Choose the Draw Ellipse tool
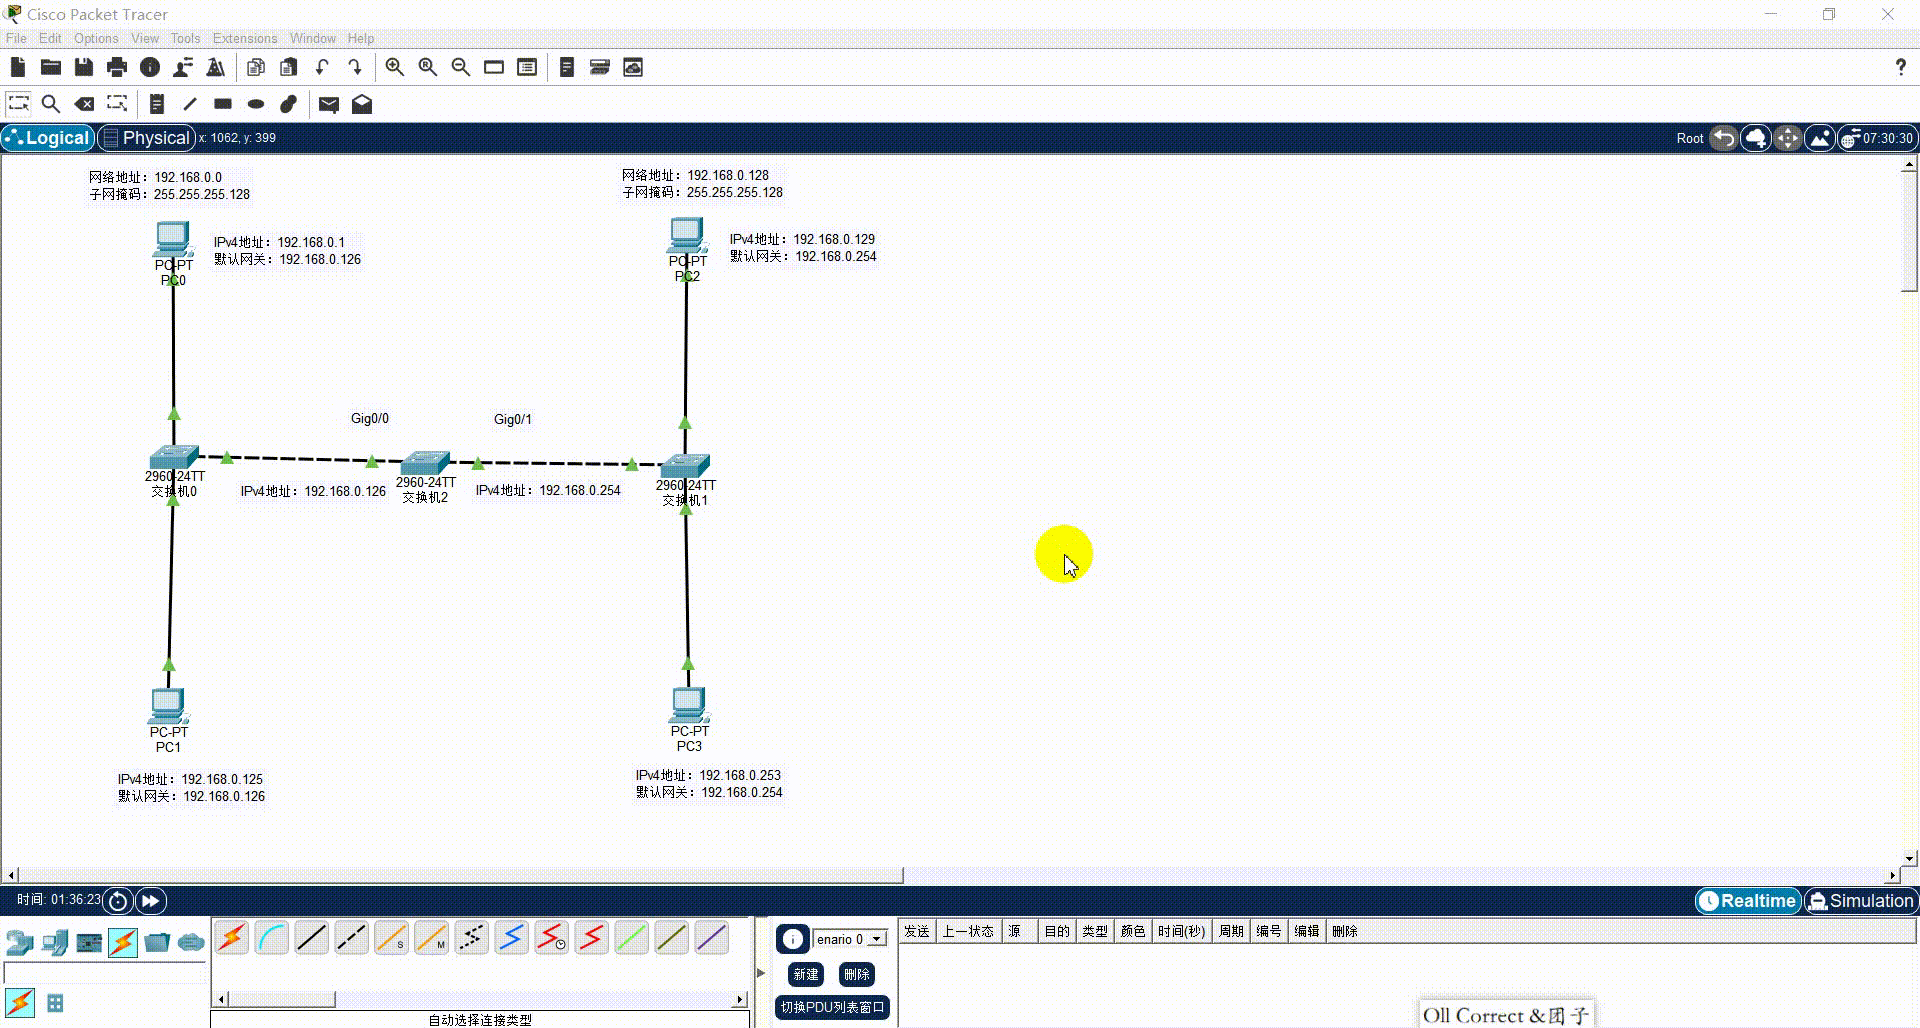The image size is (1920, 1028). tap(256, 103)
